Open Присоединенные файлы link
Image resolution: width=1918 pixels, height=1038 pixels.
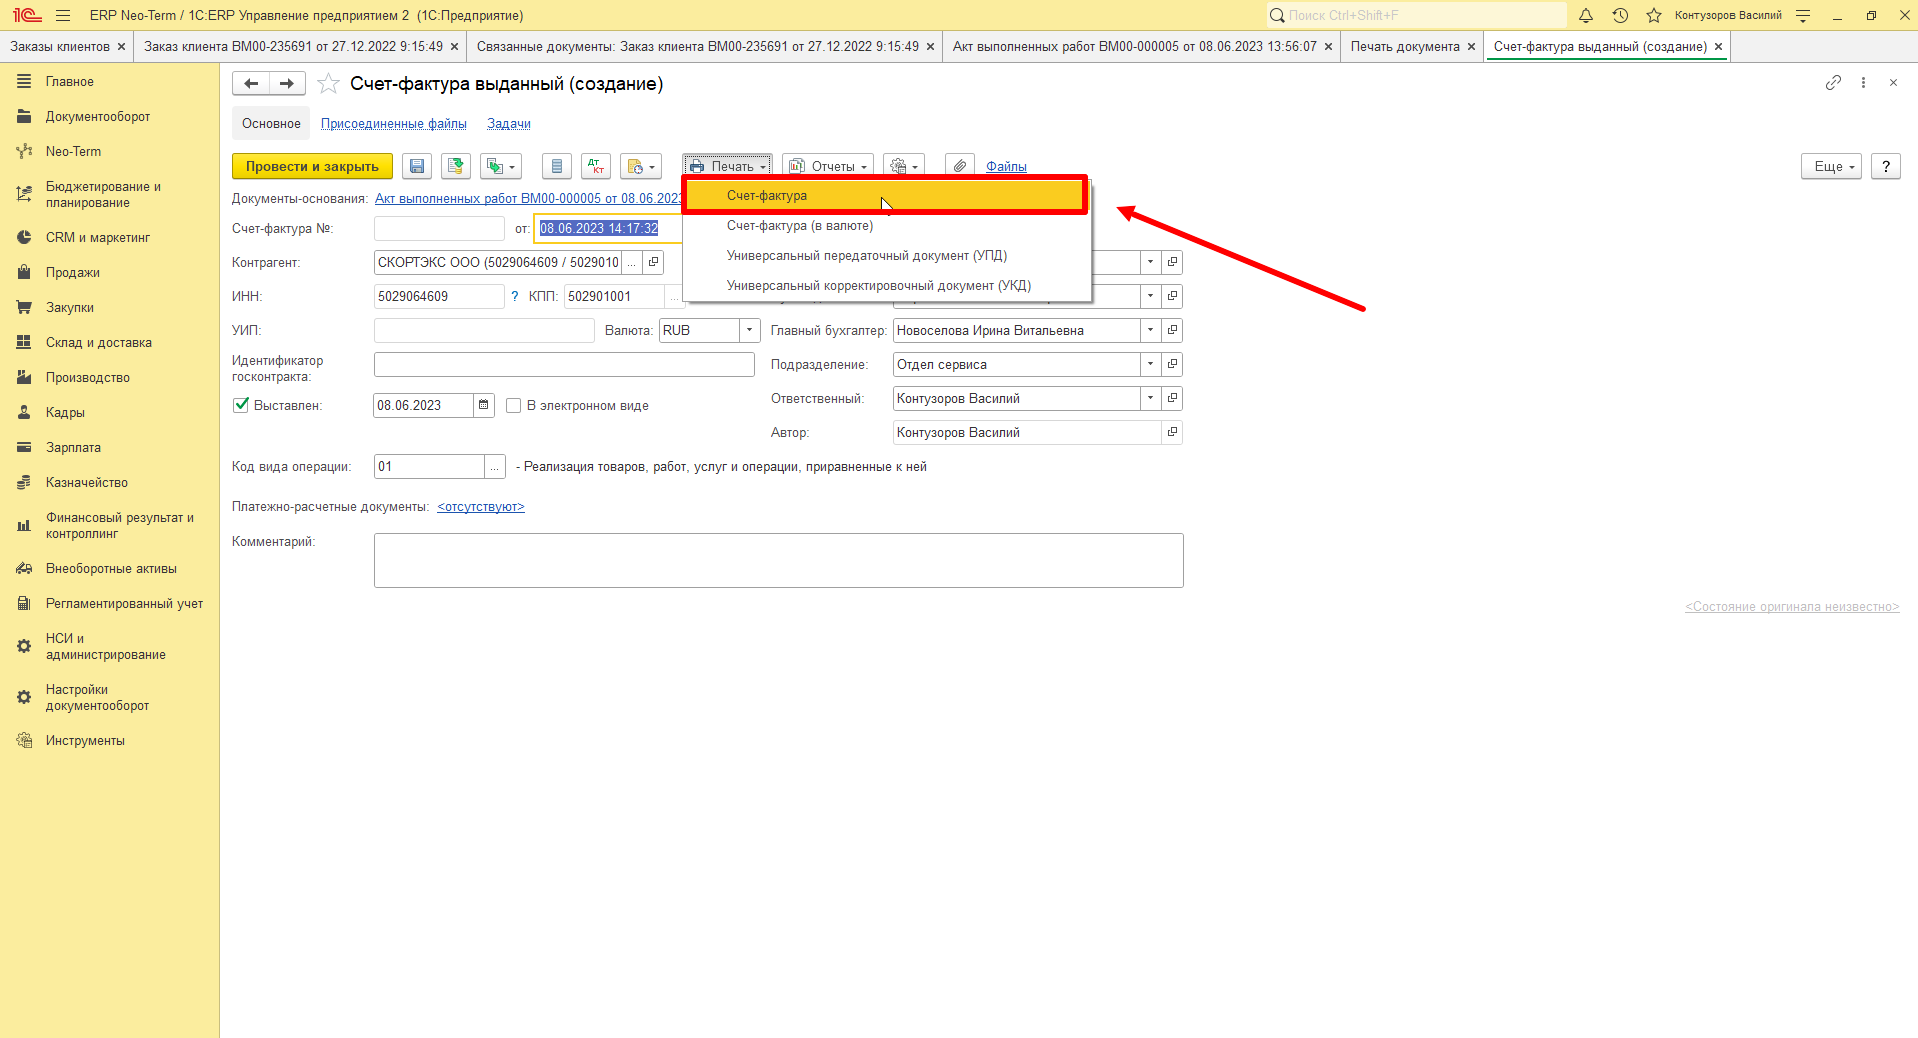[x=394, y=123]
